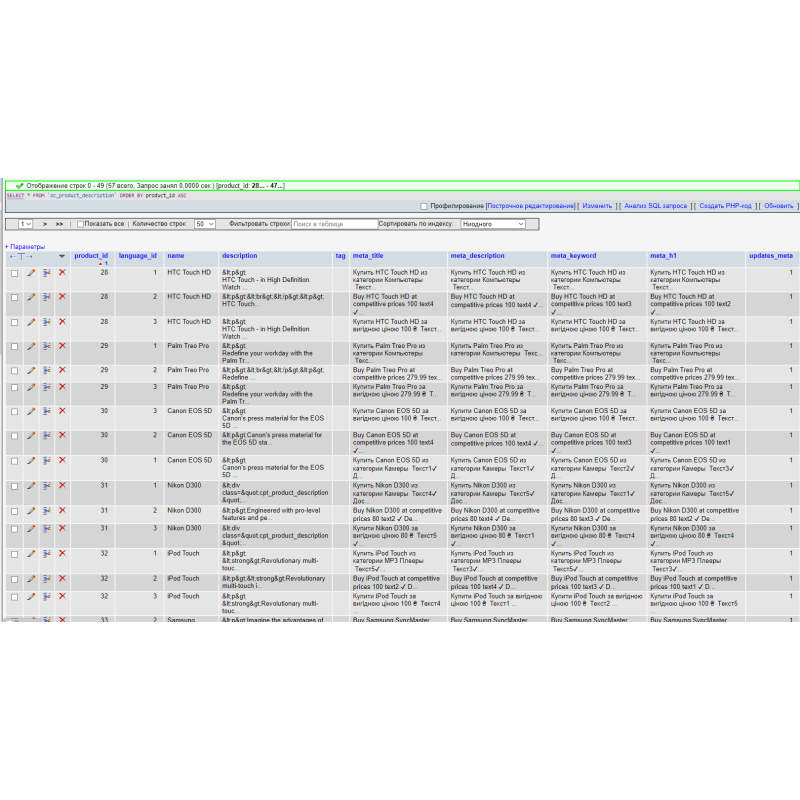This screenshot has width=800, height=800.
Task: Click red delete icon for first Nikon D300 row
Action: 62,486
